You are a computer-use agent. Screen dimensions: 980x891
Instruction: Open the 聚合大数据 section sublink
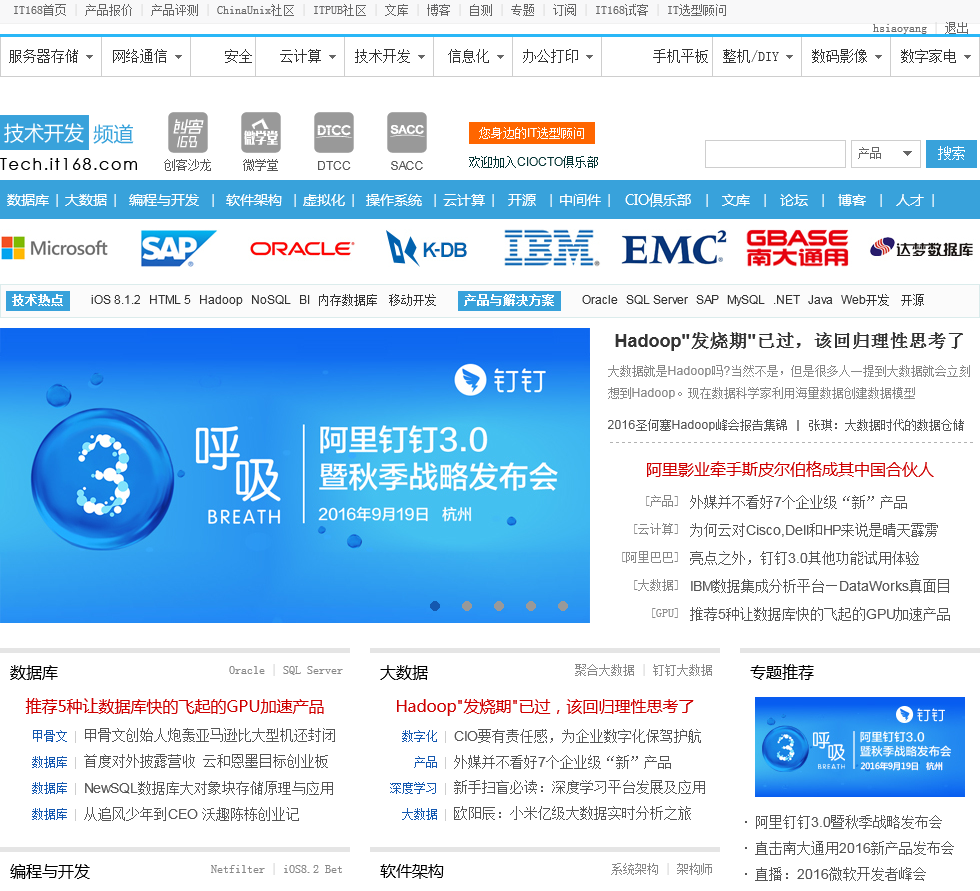coord(604,670)
